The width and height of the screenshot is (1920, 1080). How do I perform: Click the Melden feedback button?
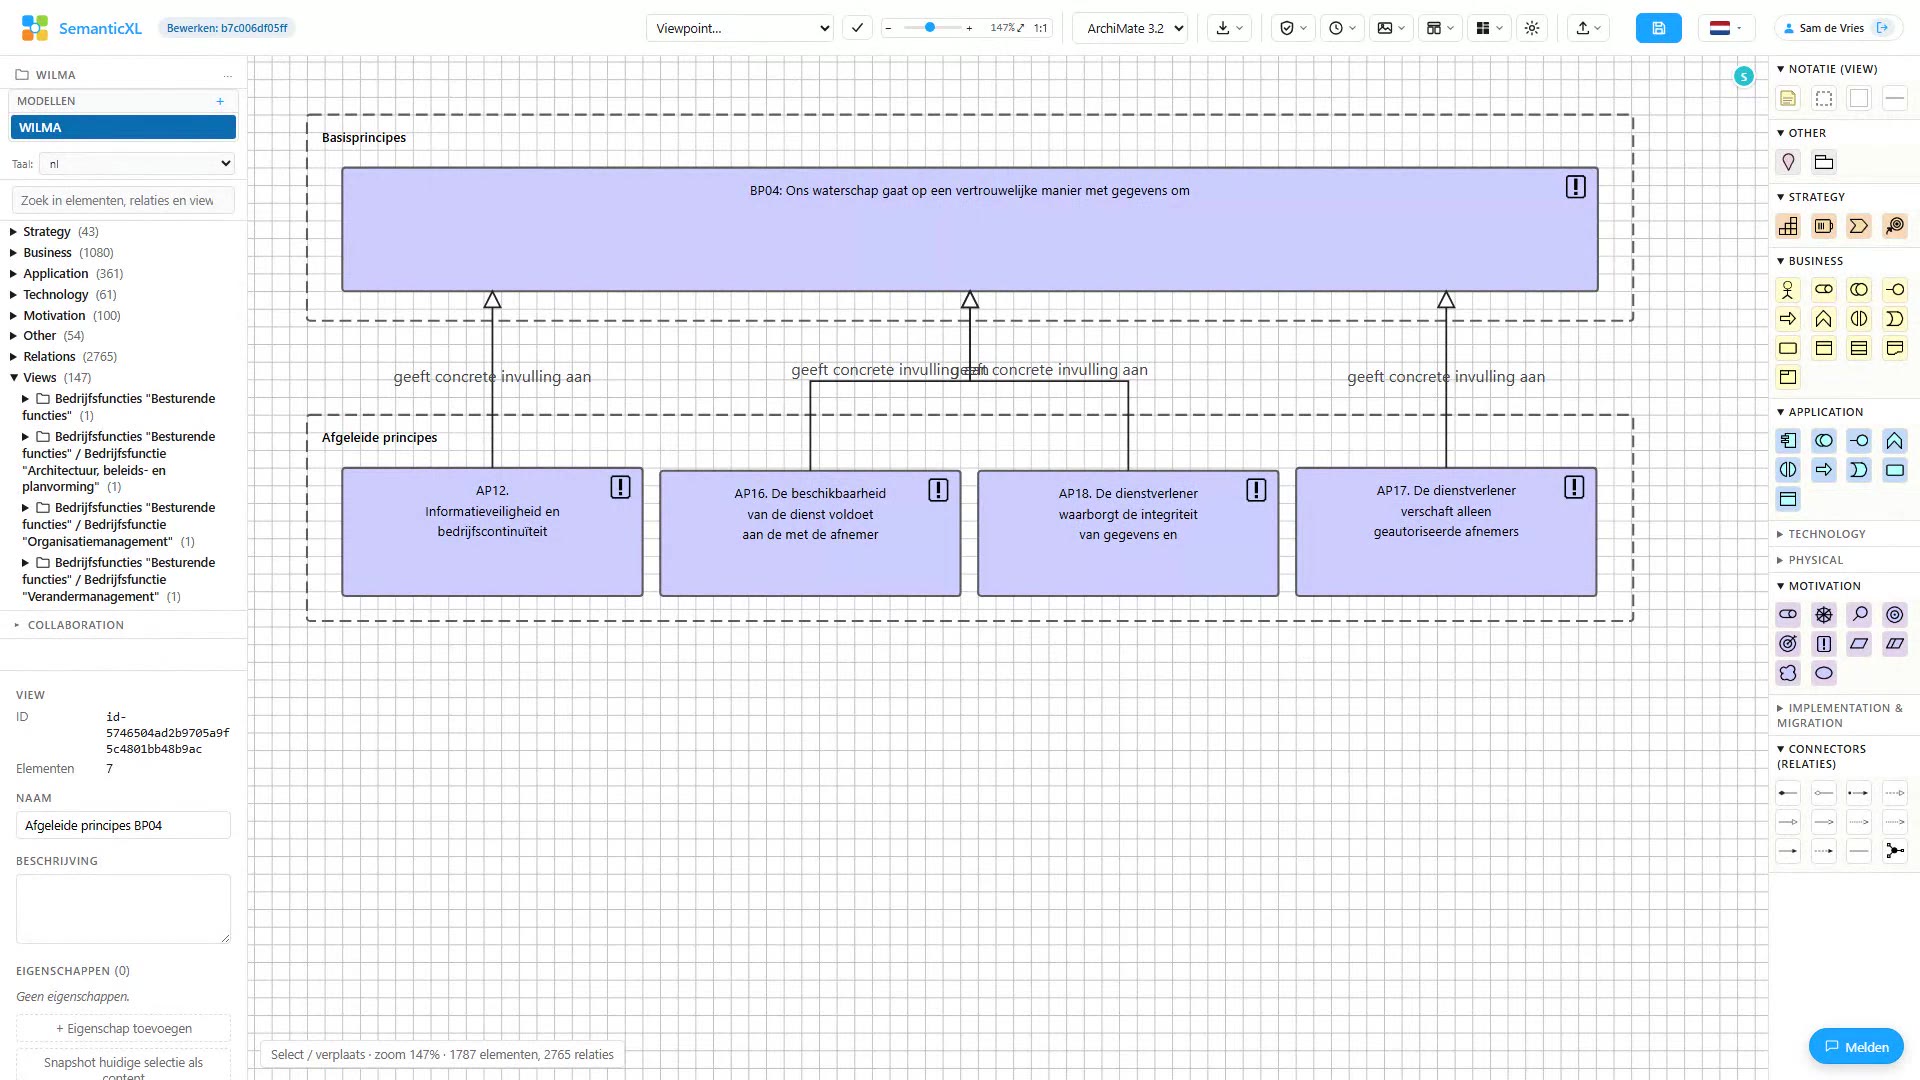tap(1856, 1047)
